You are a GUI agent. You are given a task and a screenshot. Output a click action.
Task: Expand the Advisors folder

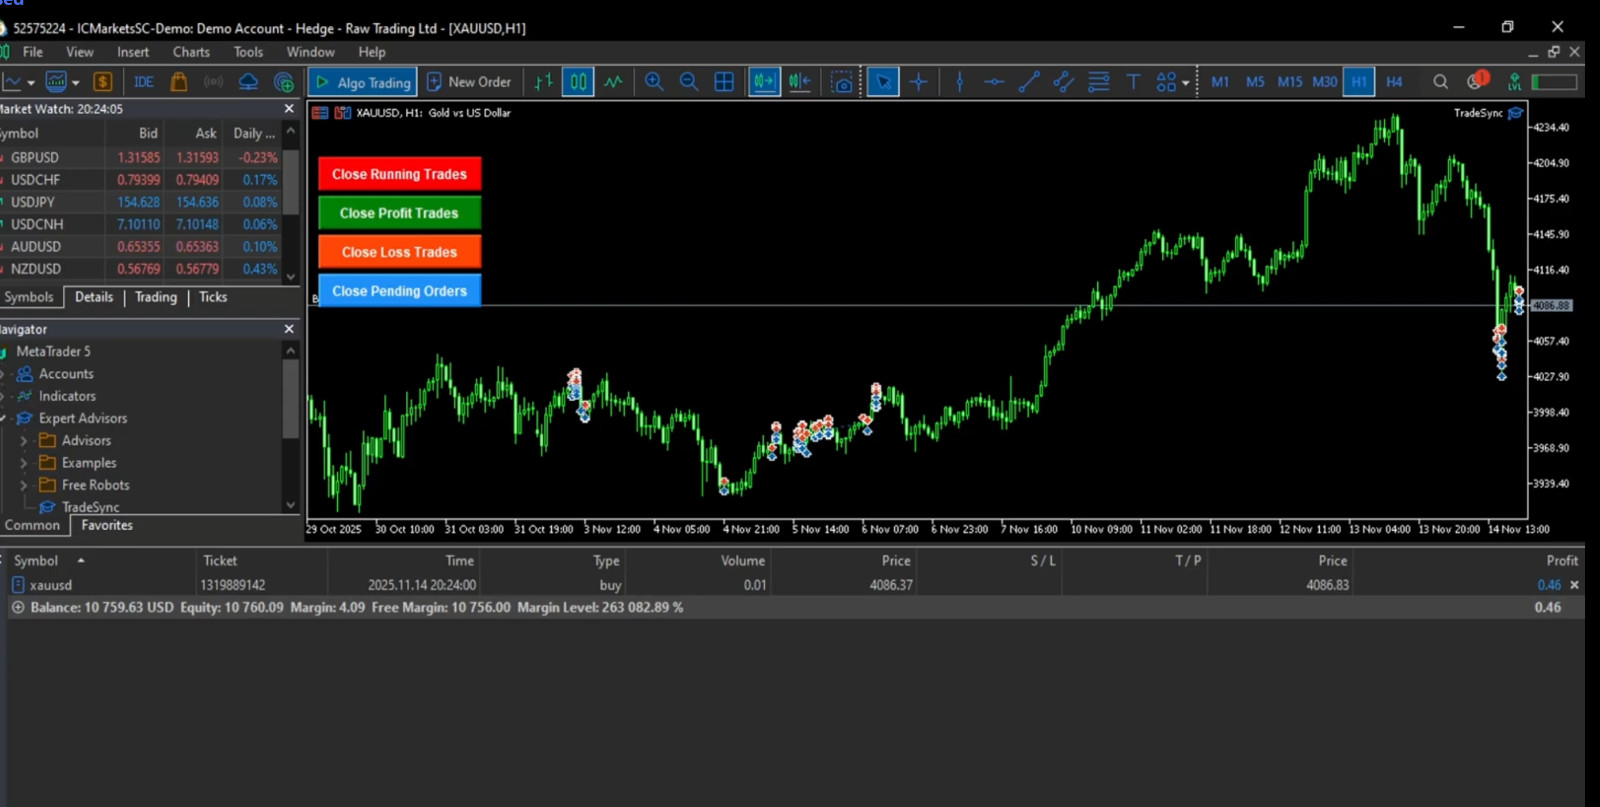pos(23,441)
